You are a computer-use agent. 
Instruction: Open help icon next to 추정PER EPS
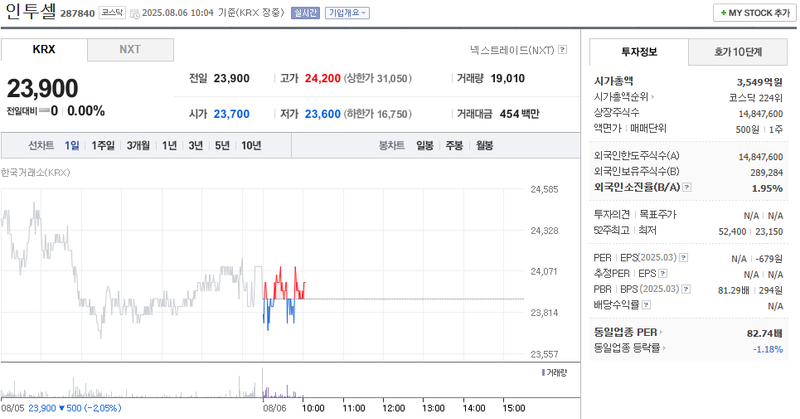pos(662,274)
